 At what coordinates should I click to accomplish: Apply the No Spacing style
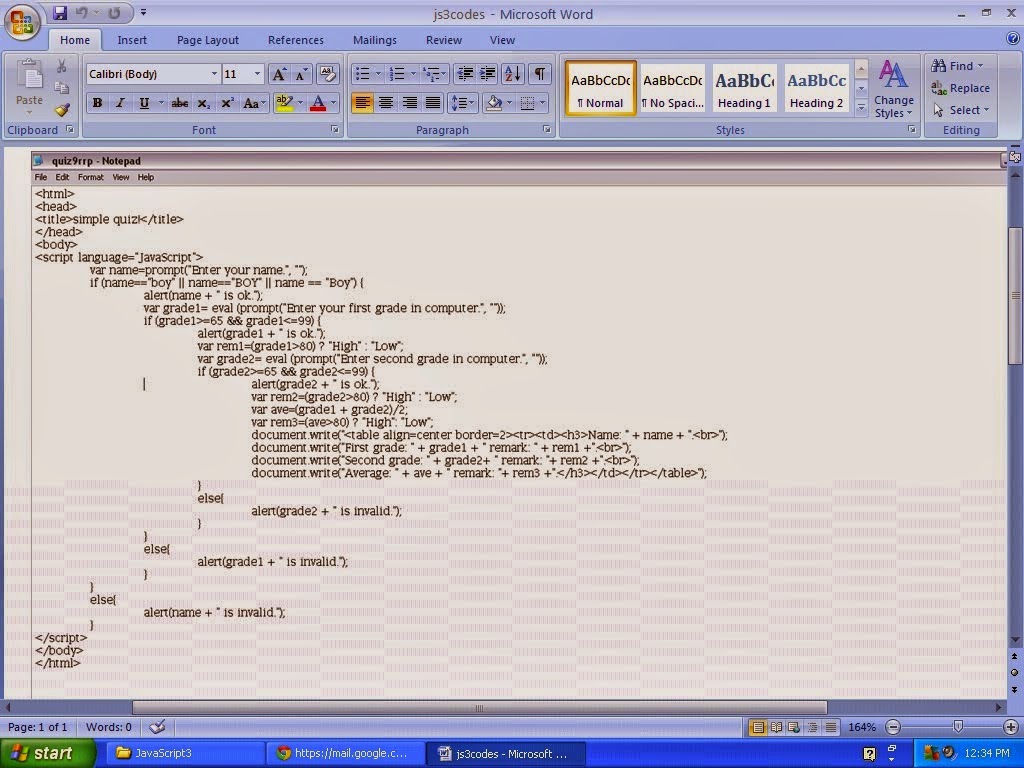(x=673, y=89)
